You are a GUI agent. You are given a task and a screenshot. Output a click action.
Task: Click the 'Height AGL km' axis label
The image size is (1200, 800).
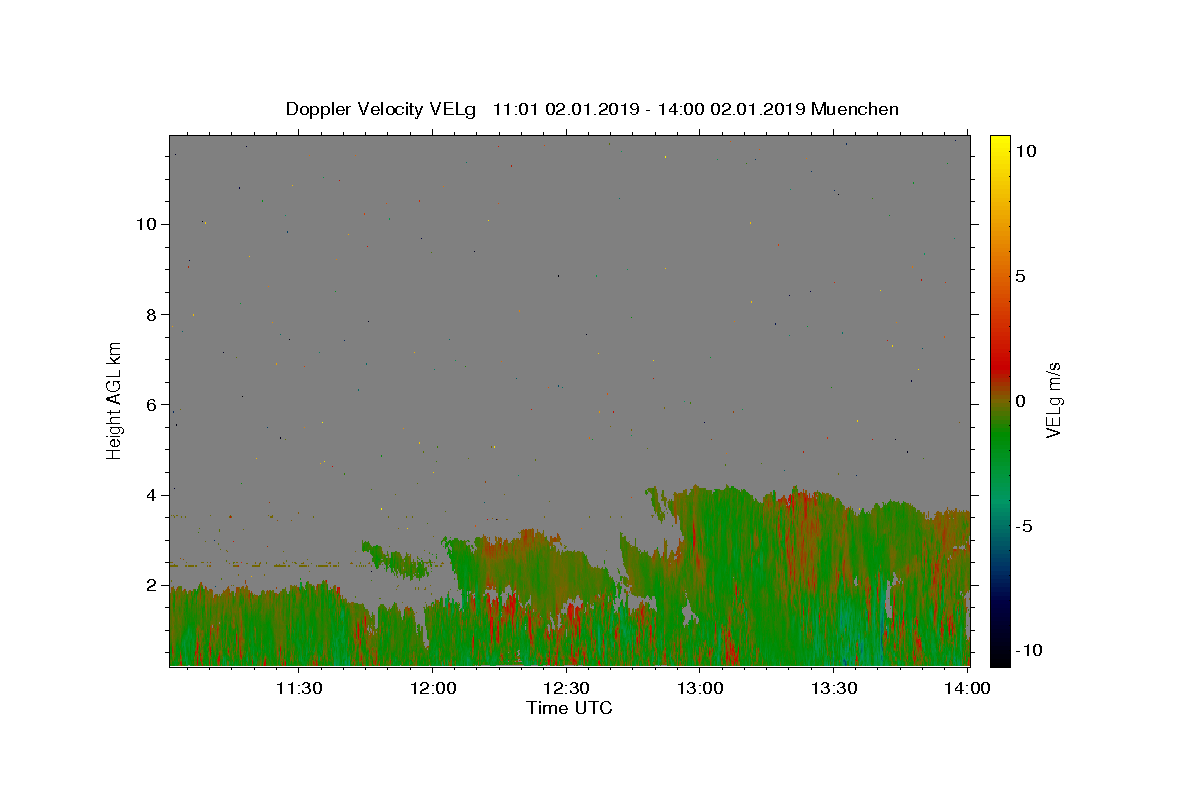(115, 399)
